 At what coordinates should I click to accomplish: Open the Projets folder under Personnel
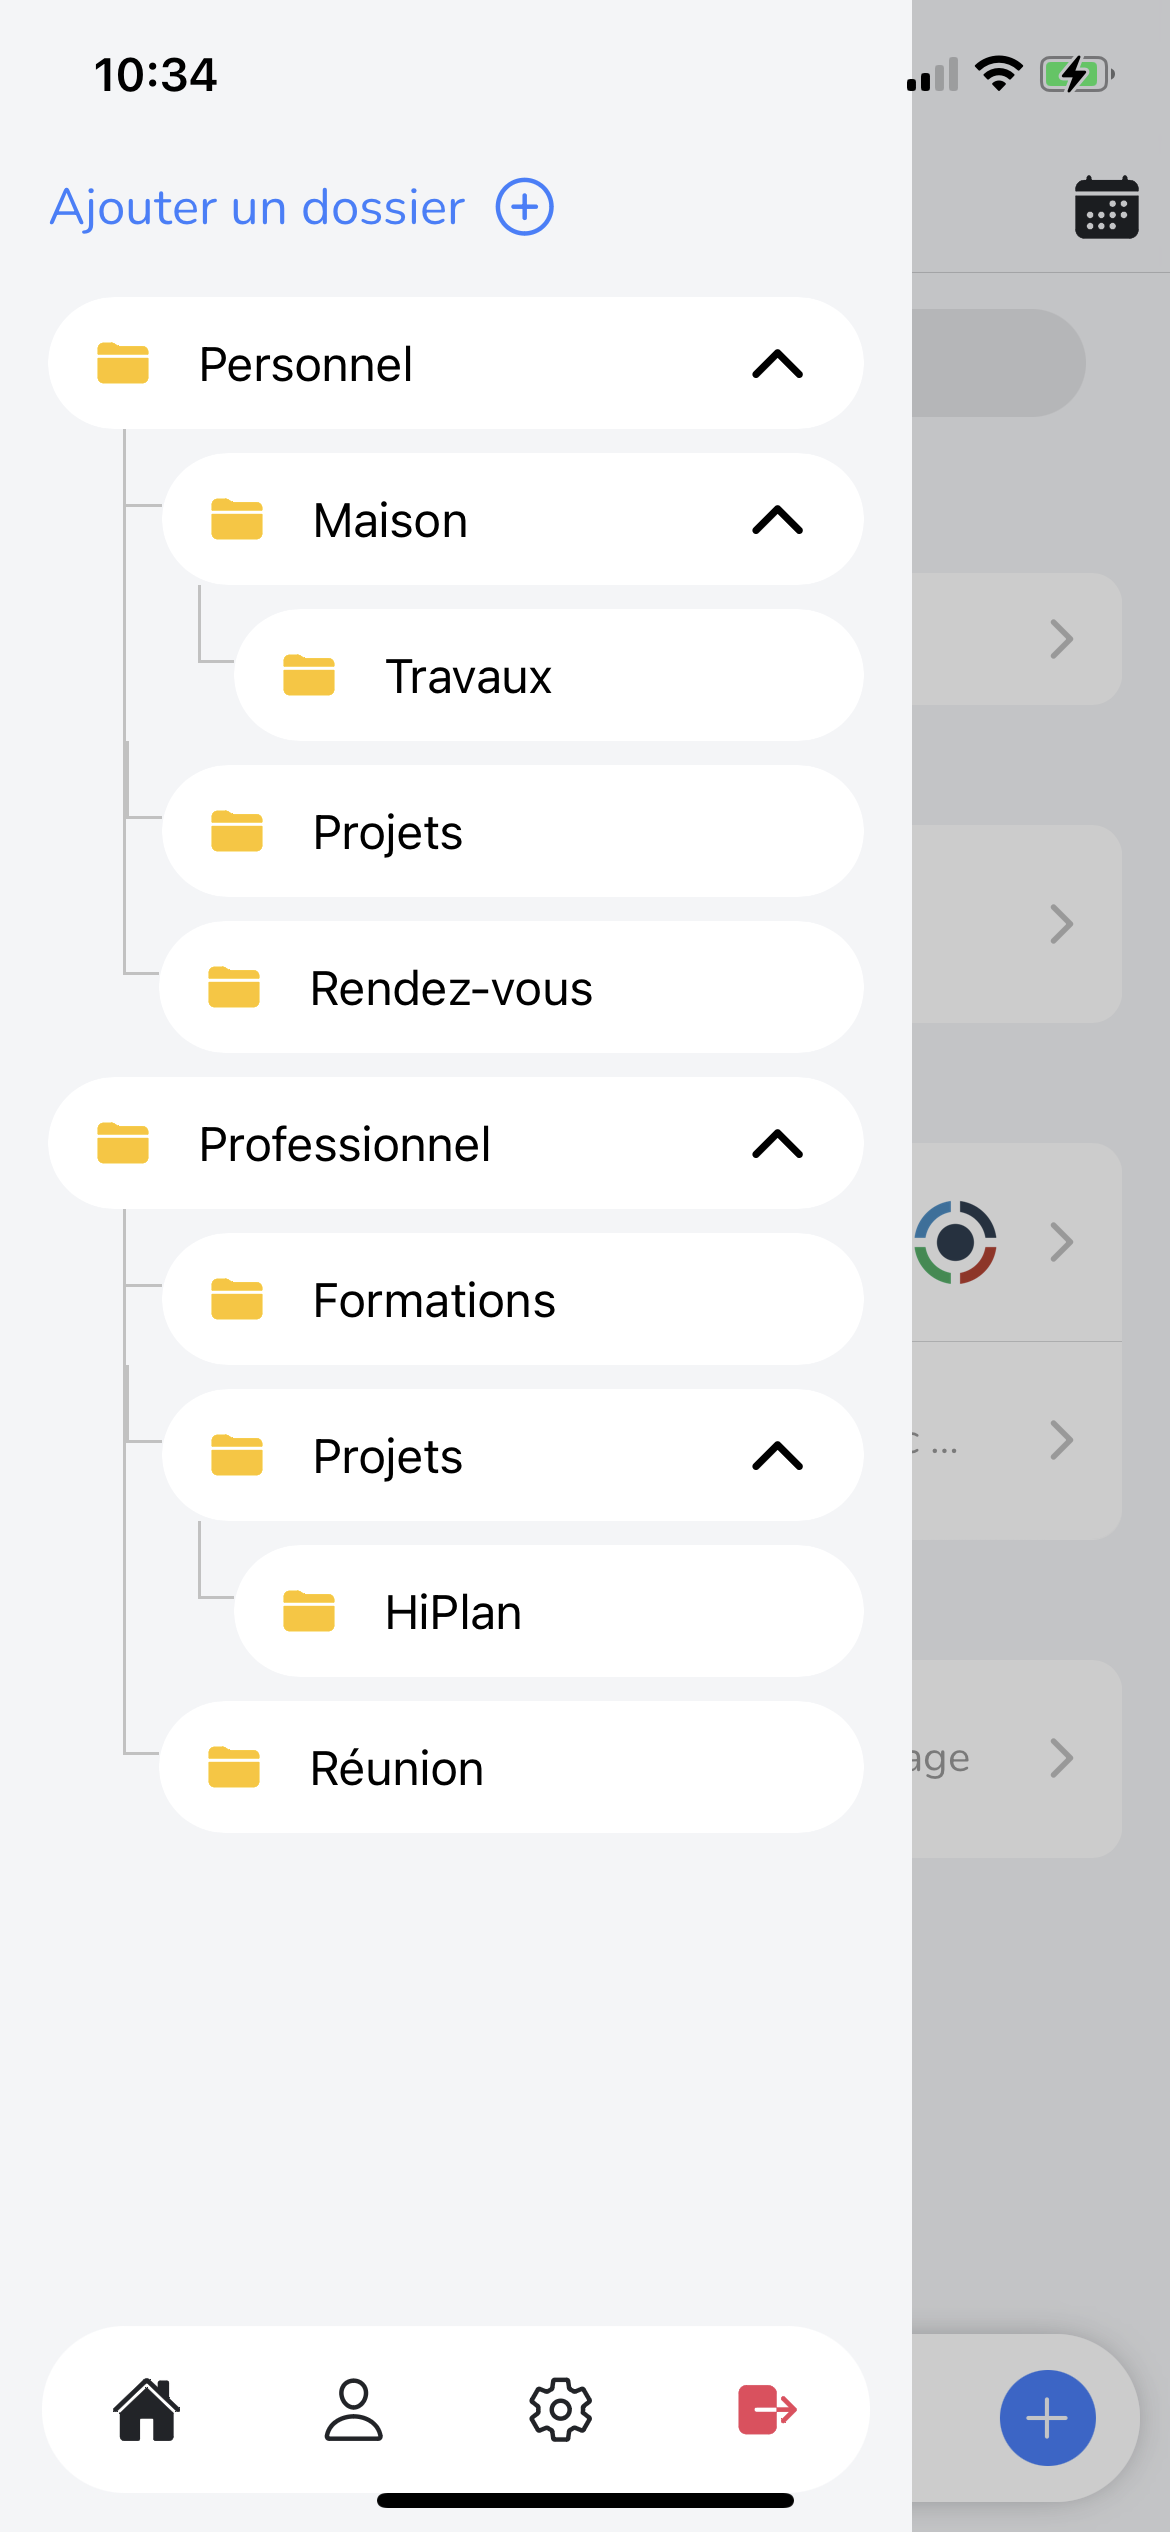pos(513,831)
